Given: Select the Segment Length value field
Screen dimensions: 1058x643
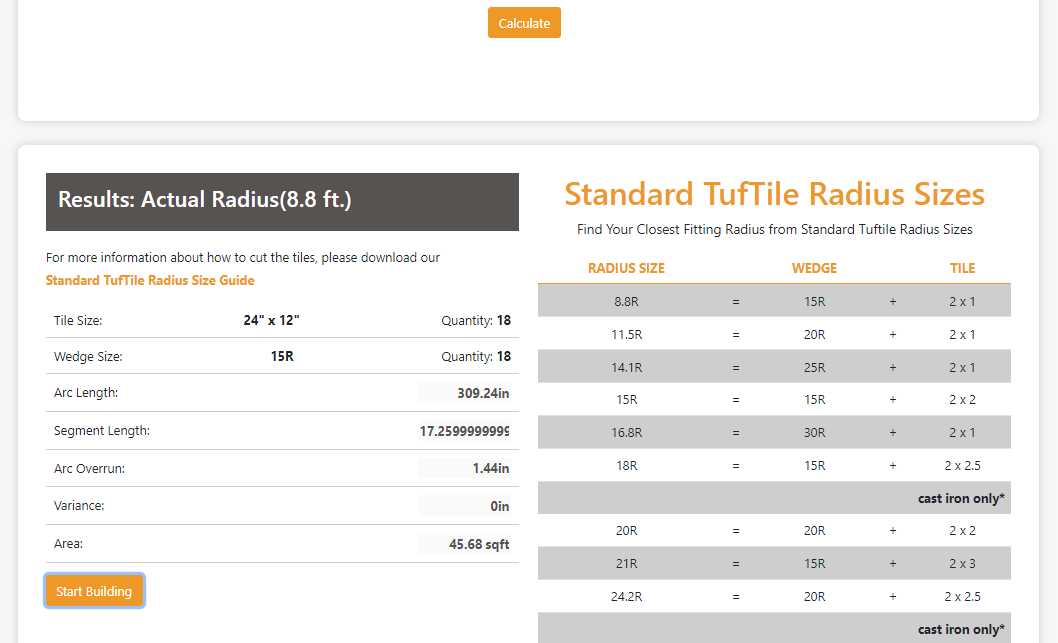Looking at the screenshot, I should (x=464, y=430).
